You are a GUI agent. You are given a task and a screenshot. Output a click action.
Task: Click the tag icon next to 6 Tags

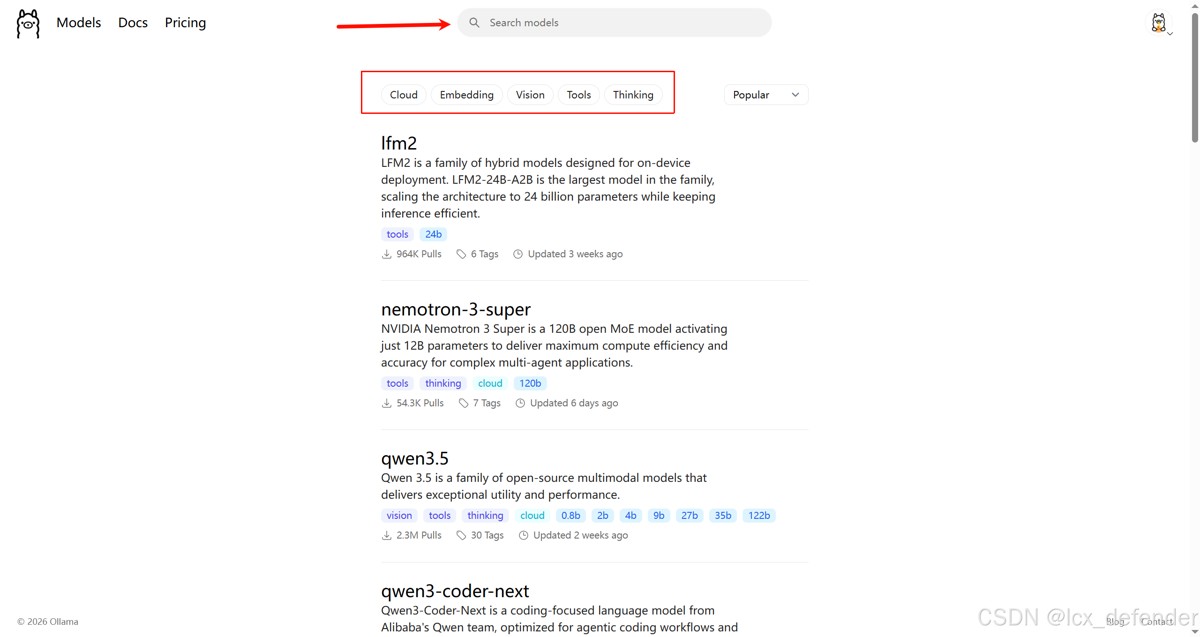(x=461, y=254)
